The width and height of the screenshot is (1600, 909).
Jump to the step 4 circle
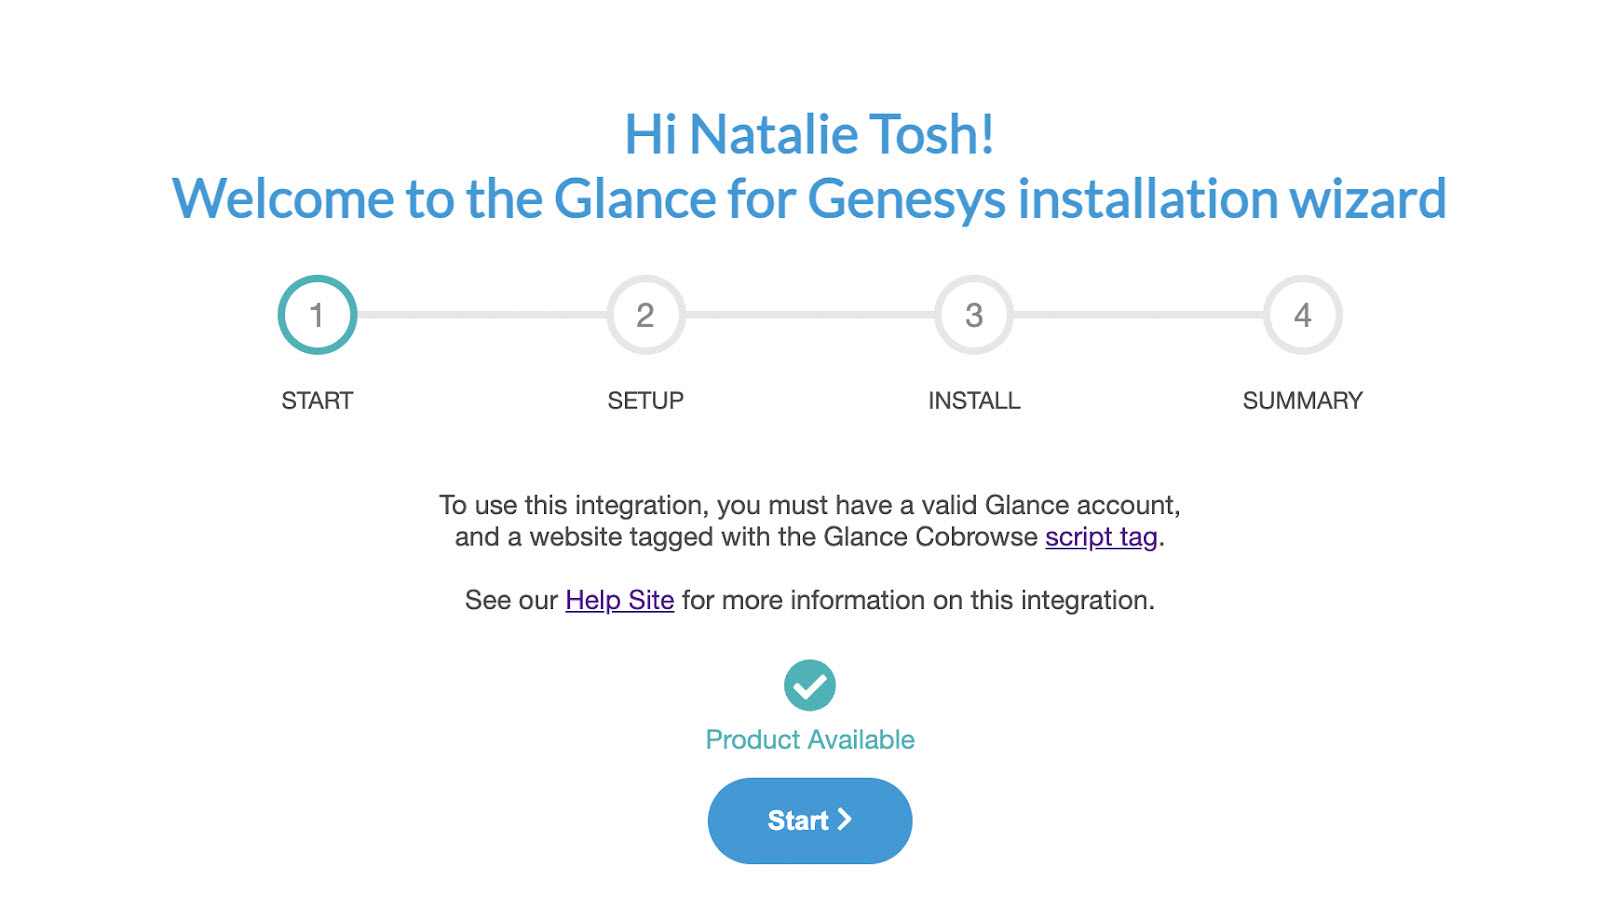tap(1302, 315)
